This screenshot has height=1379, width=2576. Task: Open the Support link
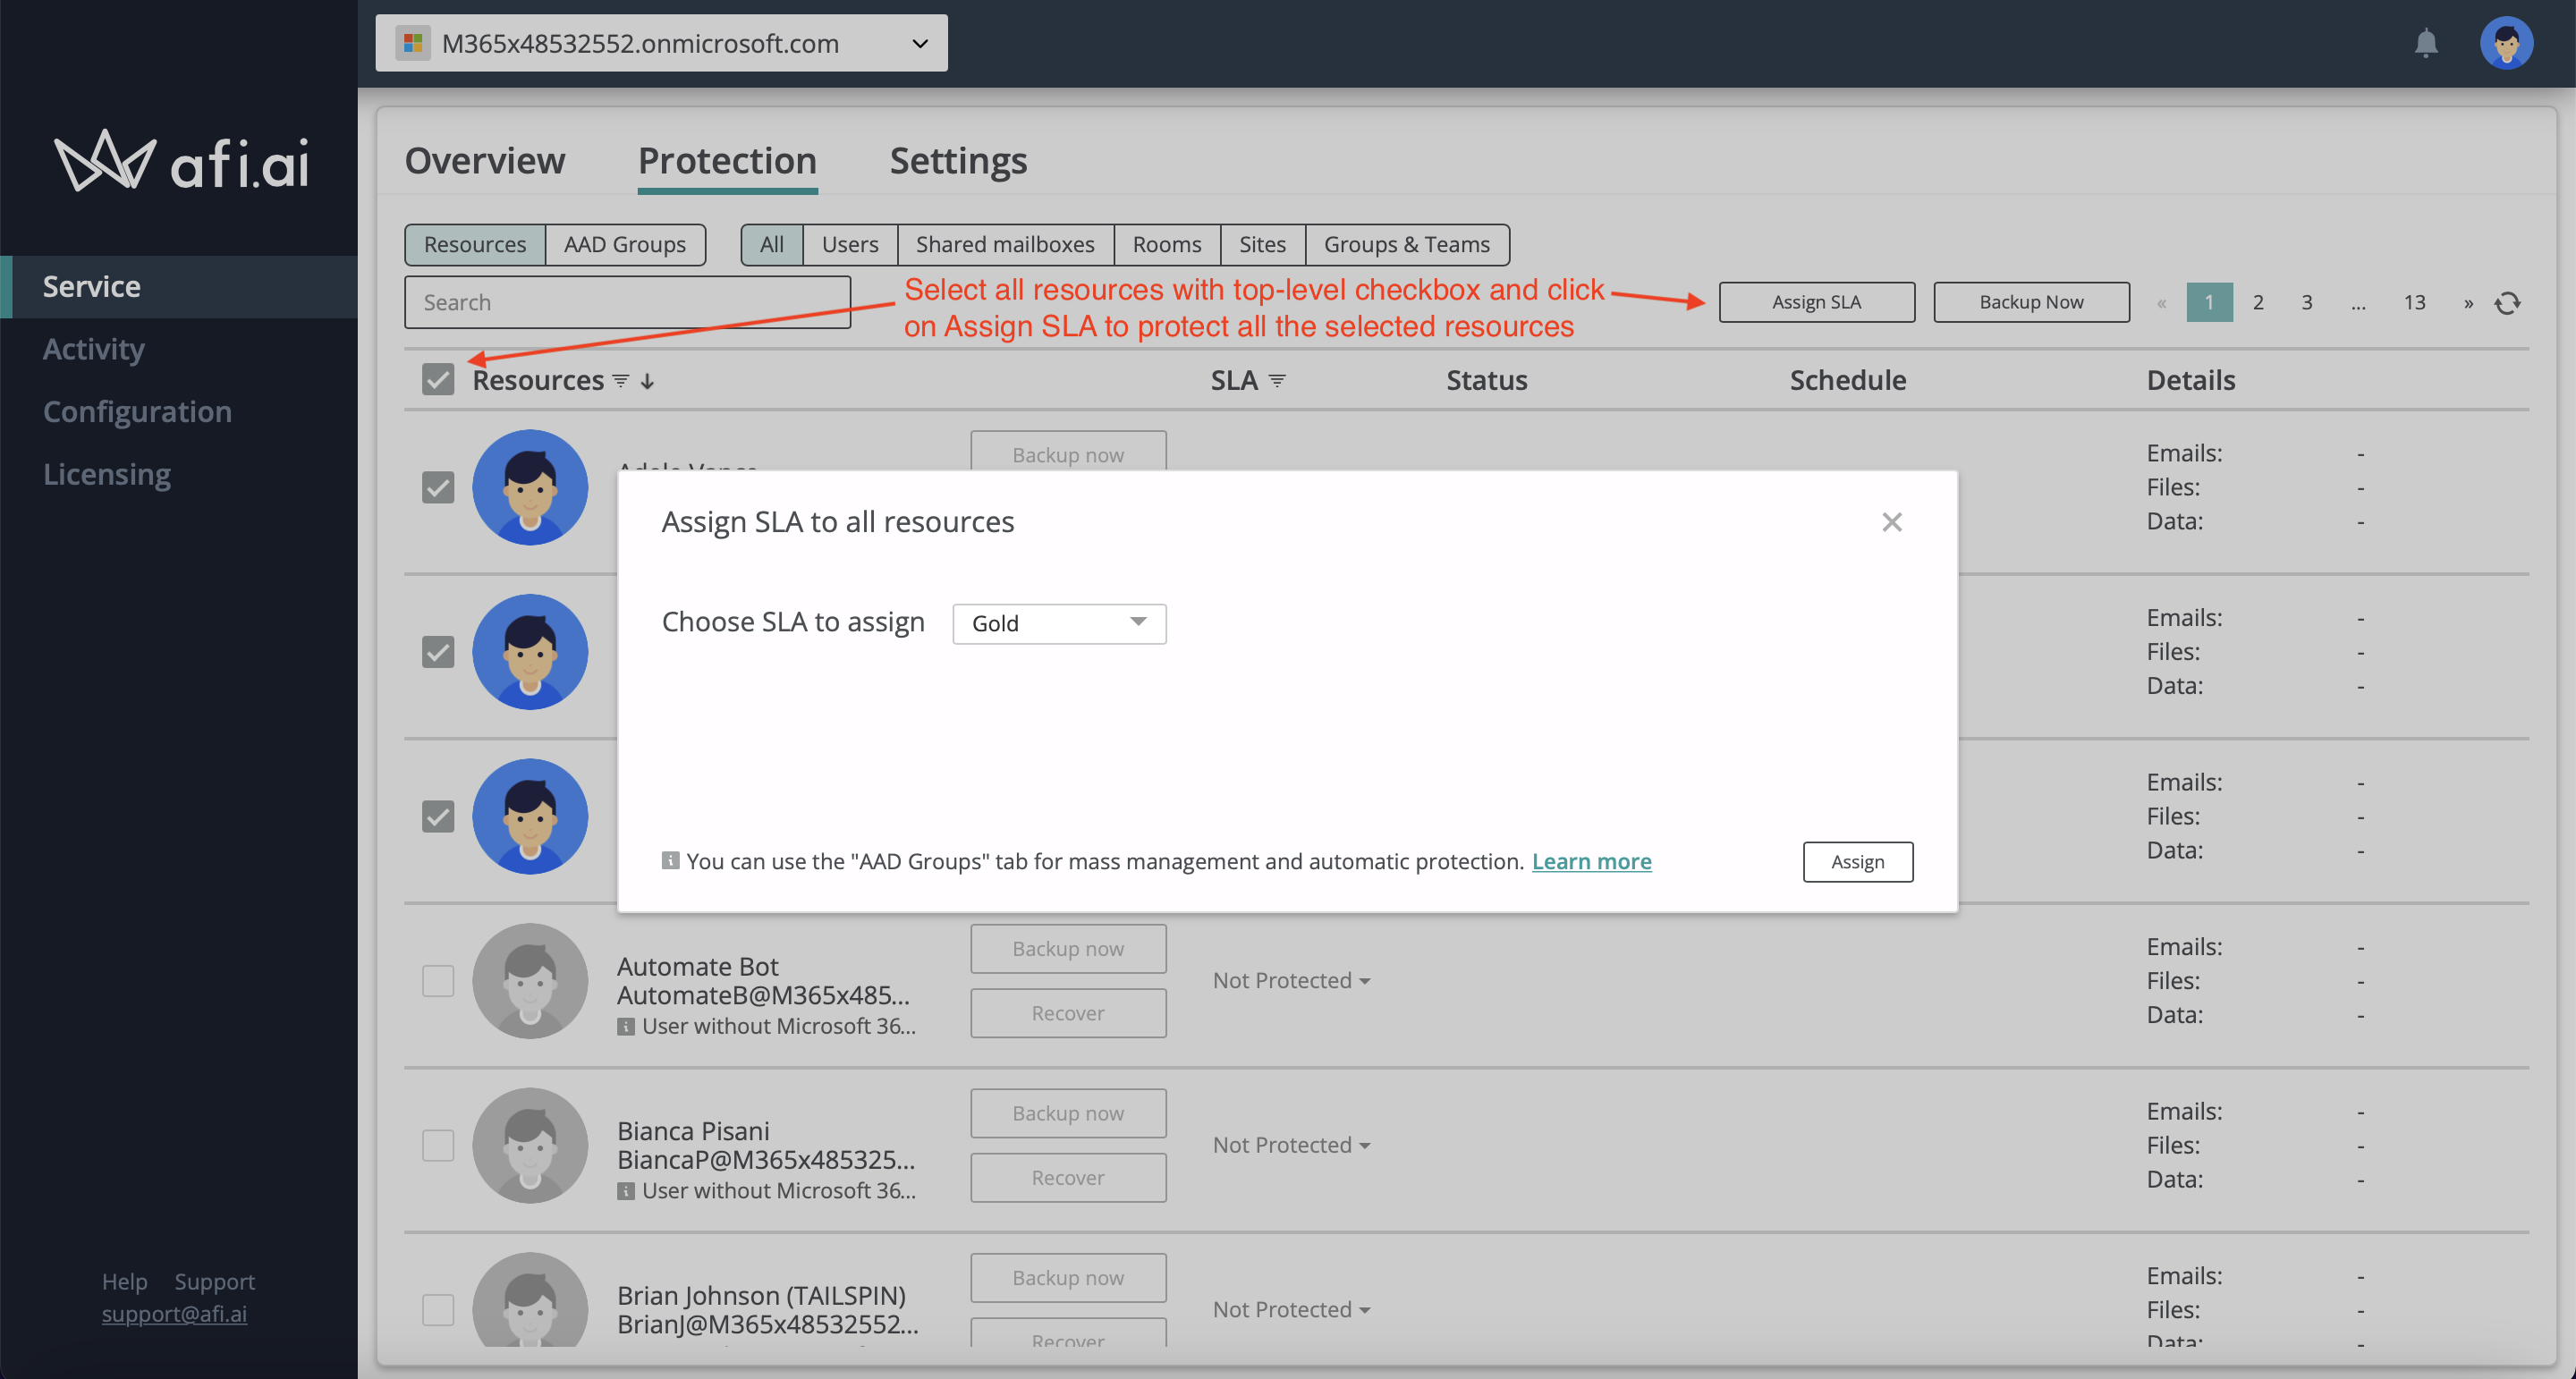click(214, 1282)
